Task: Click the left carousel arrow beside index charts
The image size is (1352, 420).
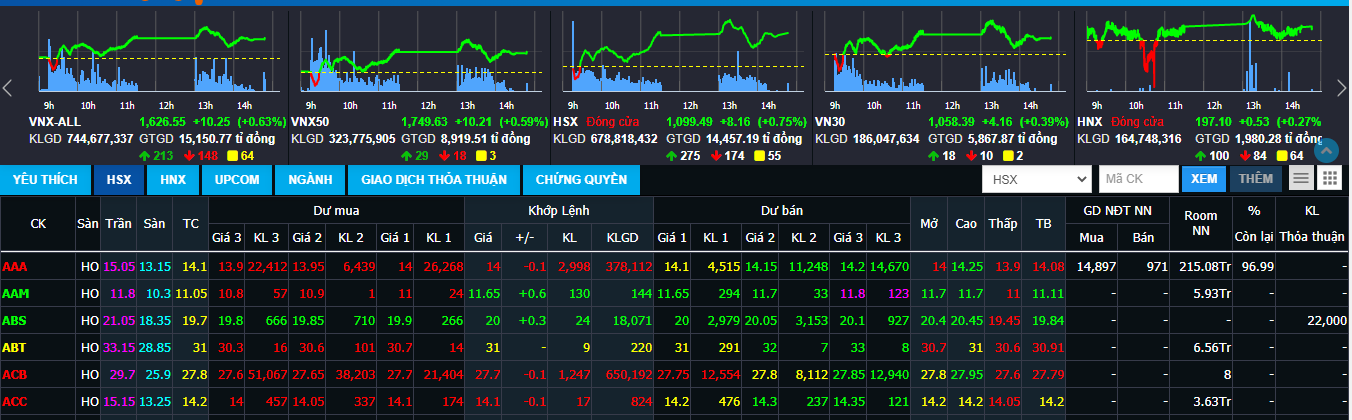Action: point(8,88)
